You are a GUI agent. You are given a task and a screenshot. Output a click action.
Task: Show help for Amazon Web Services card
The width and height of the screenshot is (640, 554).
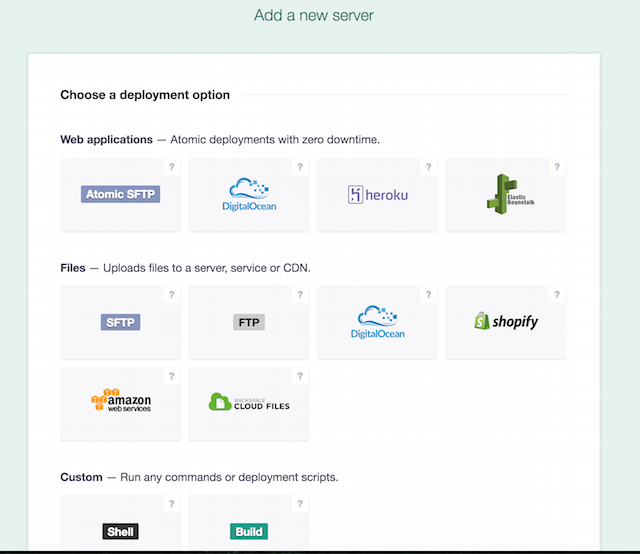click(172, 376)
